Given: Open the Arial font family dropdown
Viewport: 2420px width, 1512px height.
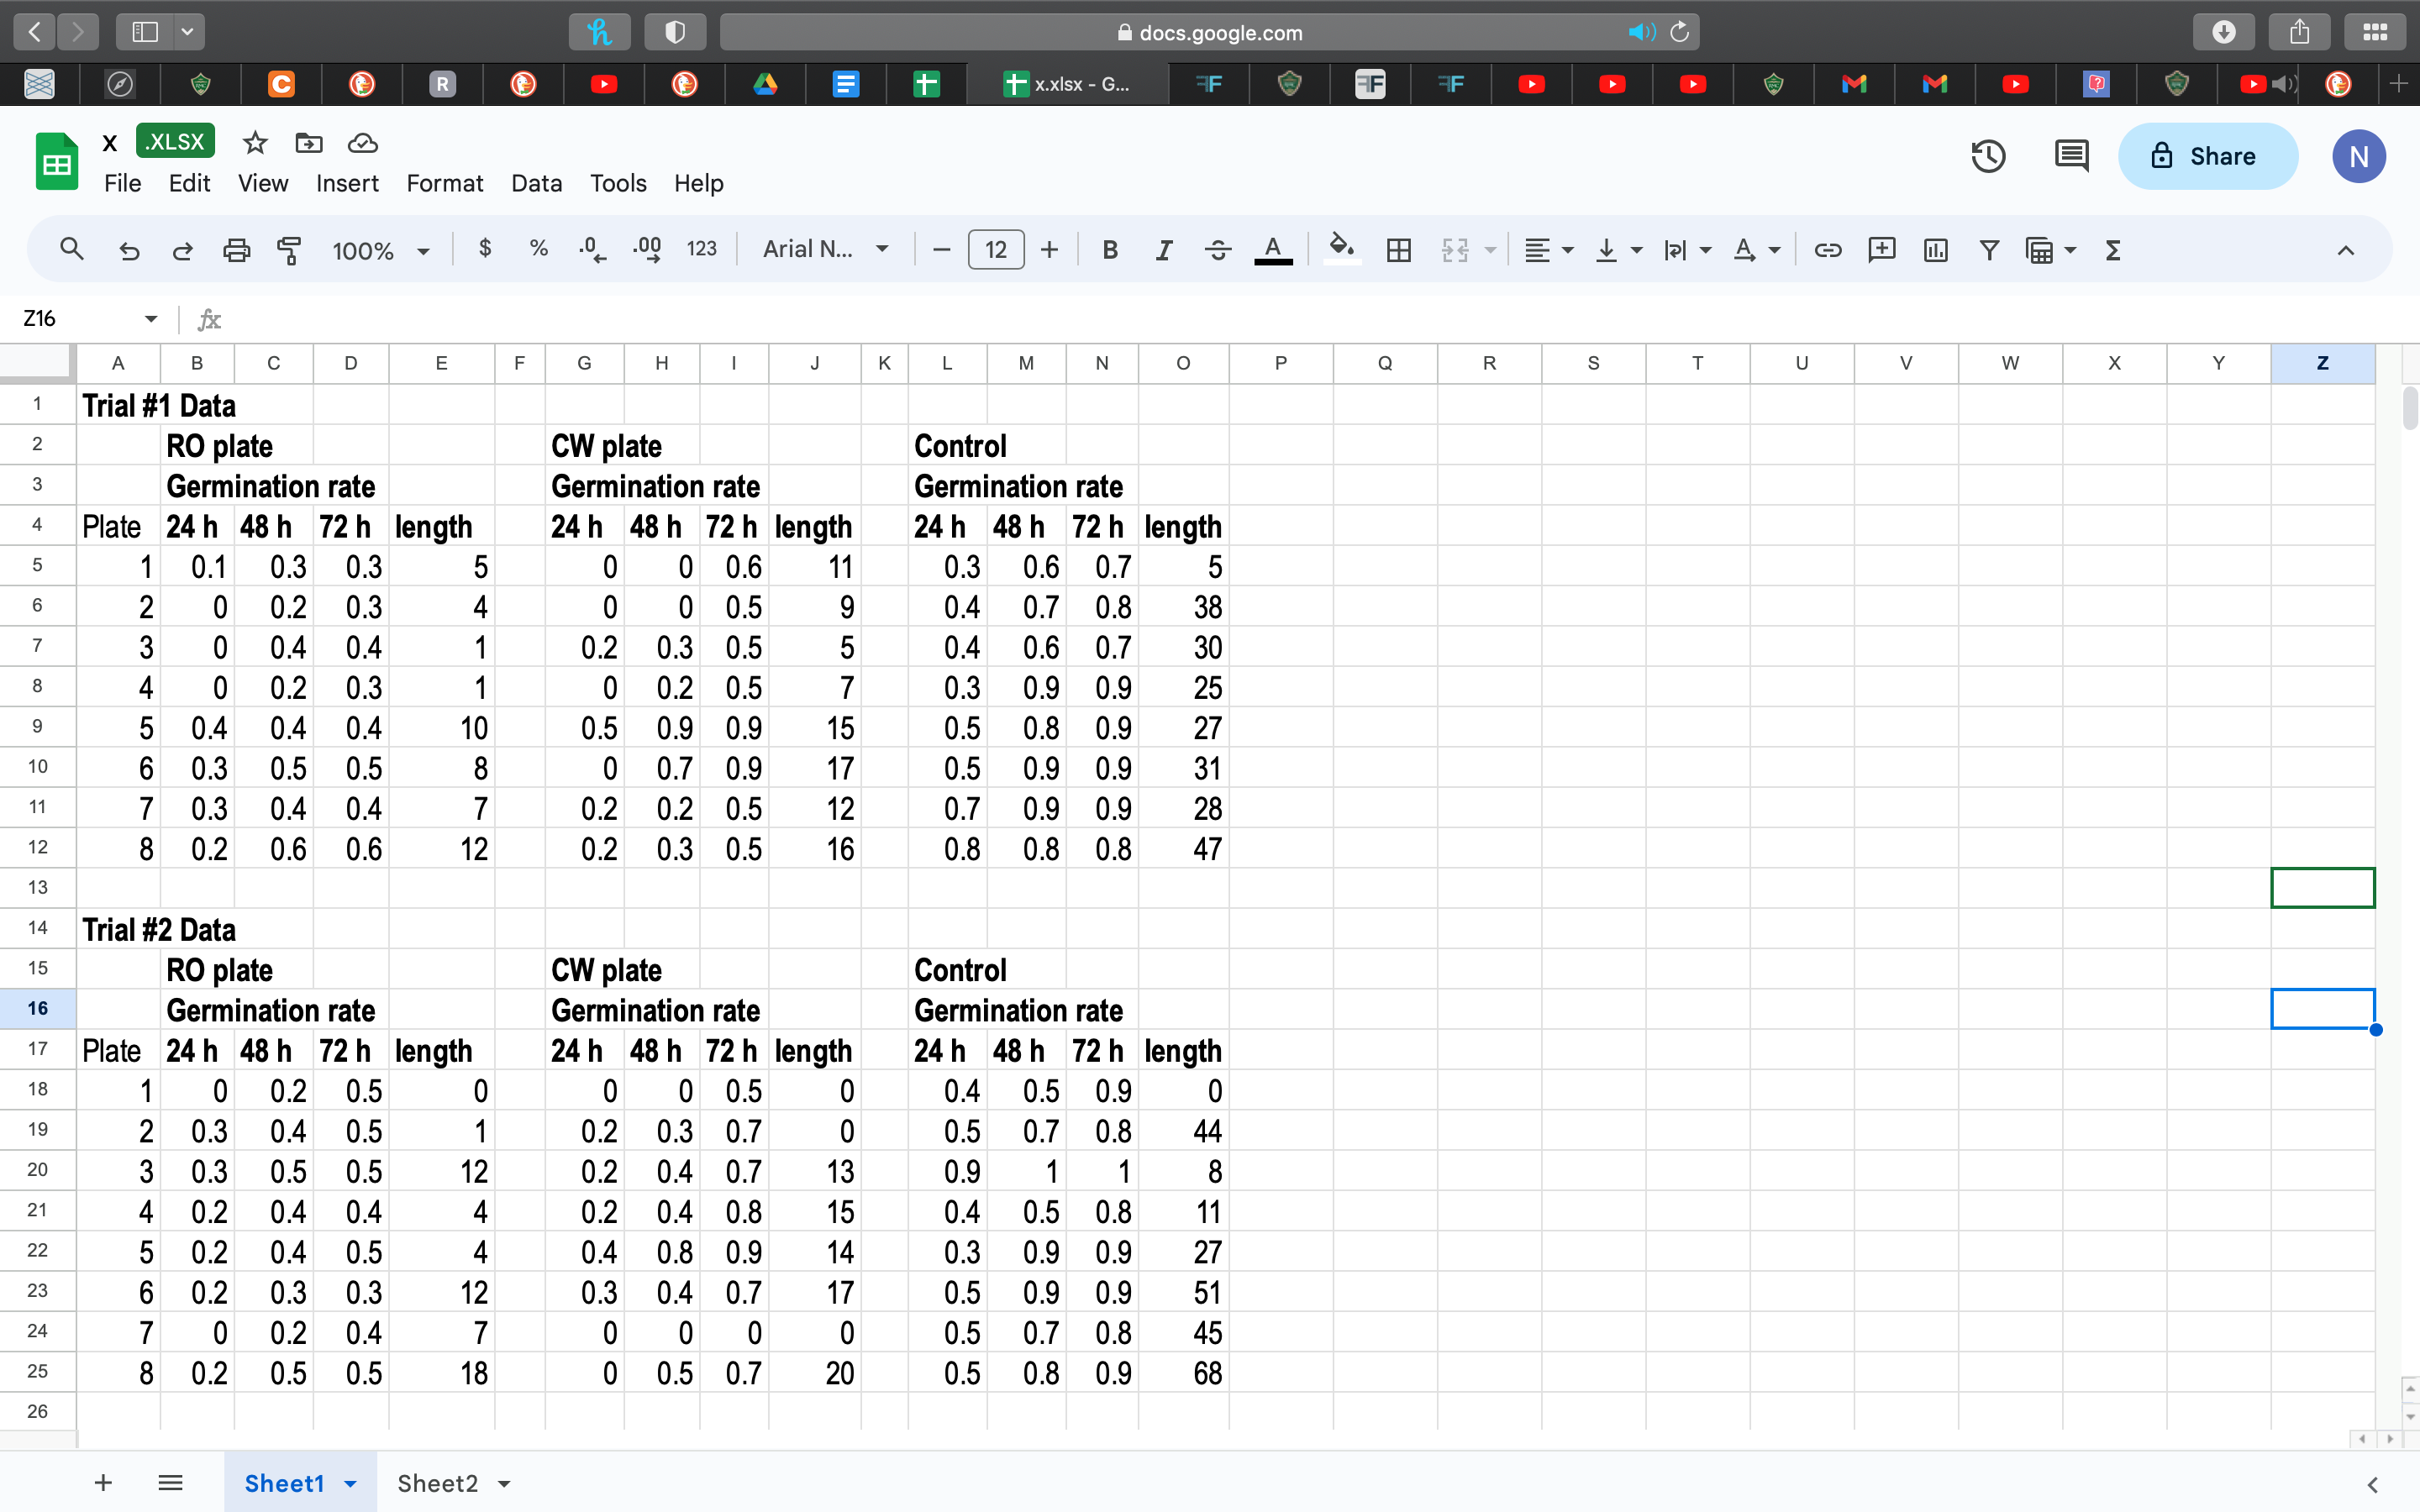Looking at the screenshot, I should pyautogui.click(x=825, y=249).
